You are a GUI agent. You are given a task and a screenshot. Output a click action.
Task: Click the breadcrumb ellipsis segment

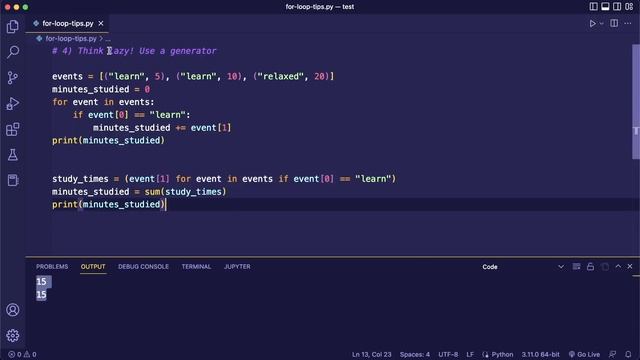coord(108,39)
